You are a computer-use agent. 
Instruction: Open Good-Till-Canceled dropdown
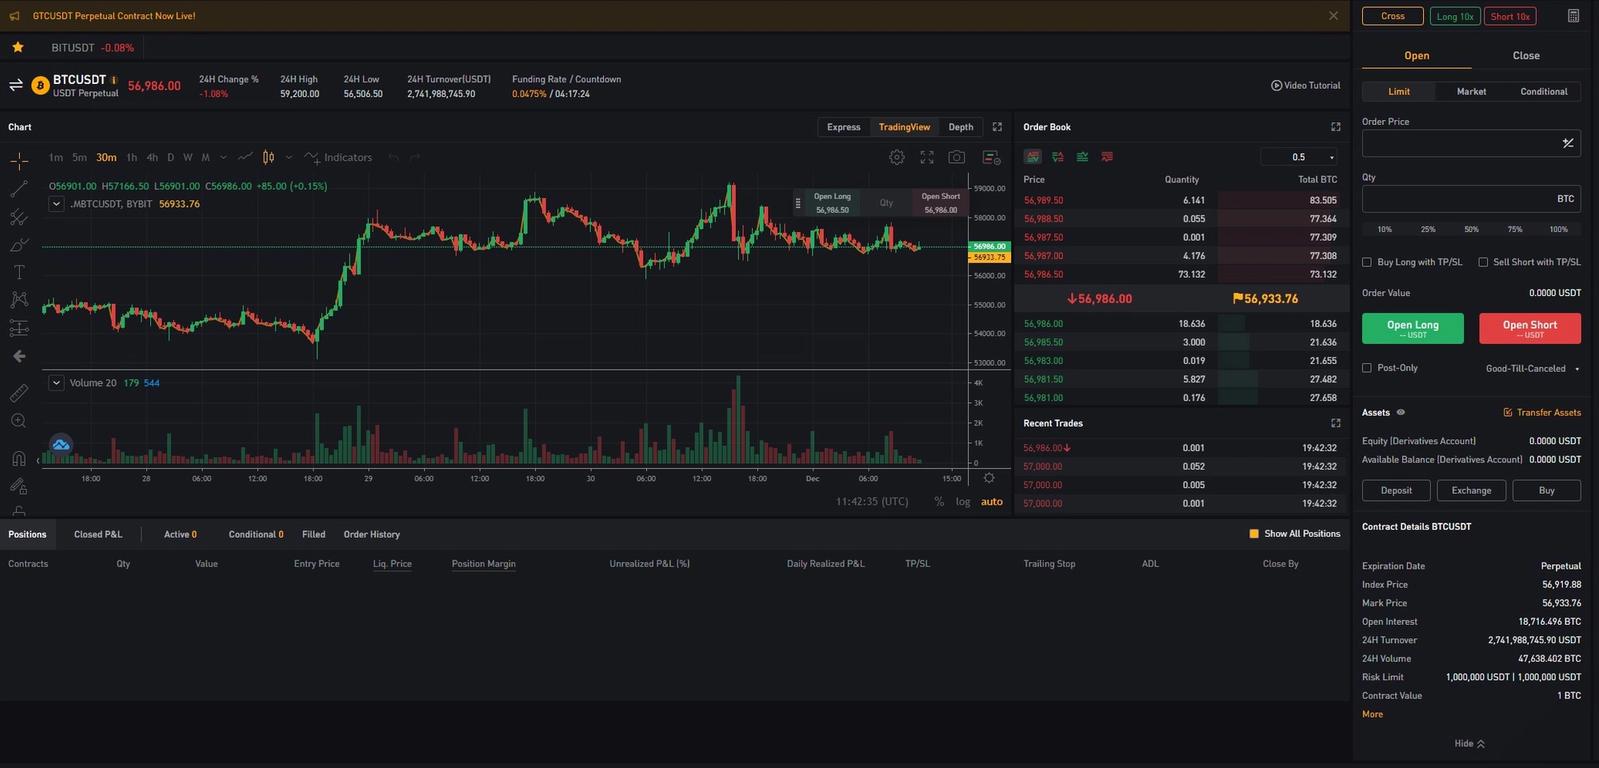tap(1532, 368)
